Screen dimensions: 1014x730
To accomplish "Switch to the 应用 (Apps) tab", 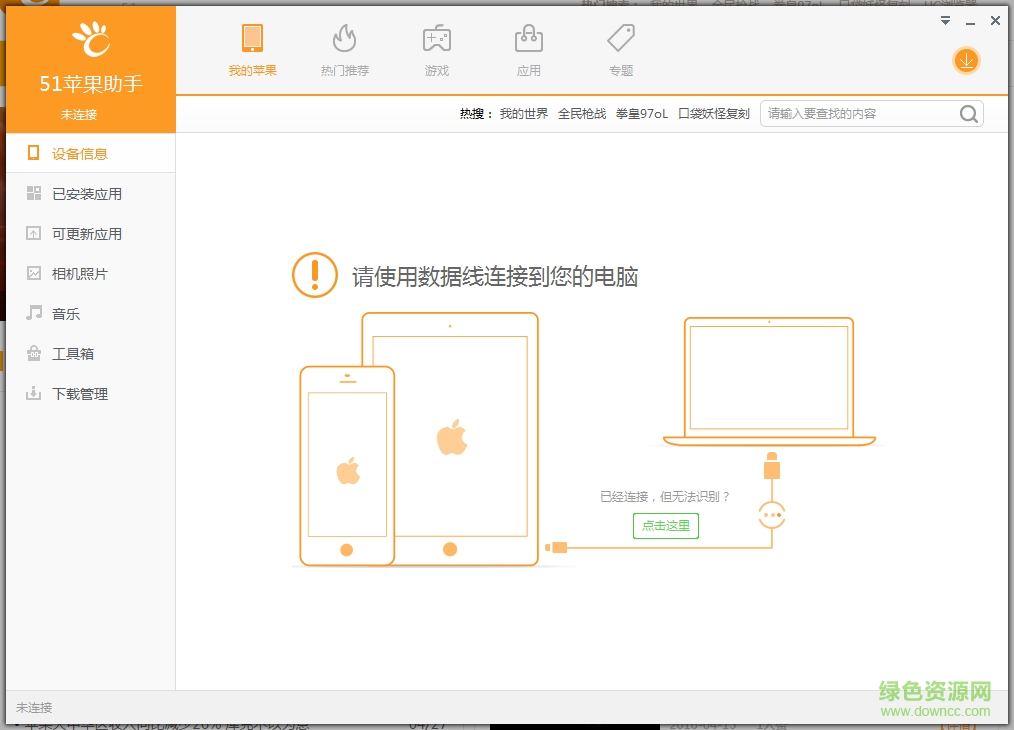I will [528, 50].
